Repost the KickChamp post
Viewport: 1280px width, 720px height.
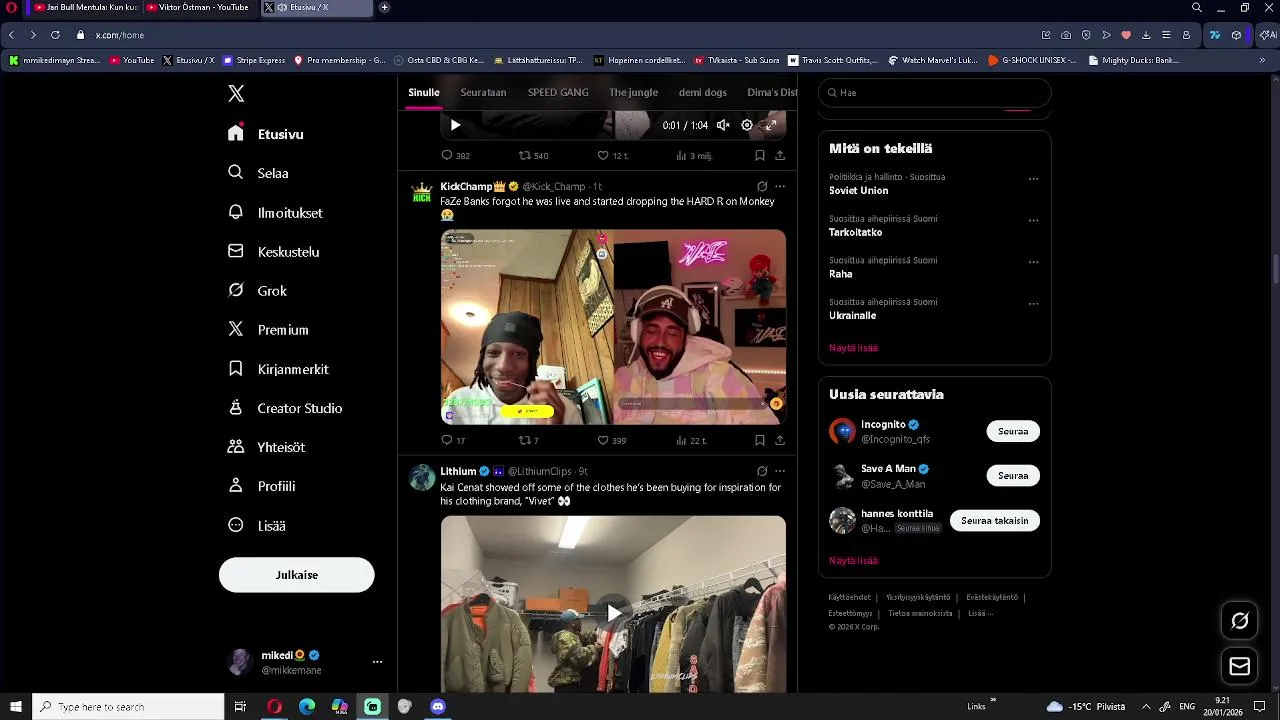pos(528,440)
